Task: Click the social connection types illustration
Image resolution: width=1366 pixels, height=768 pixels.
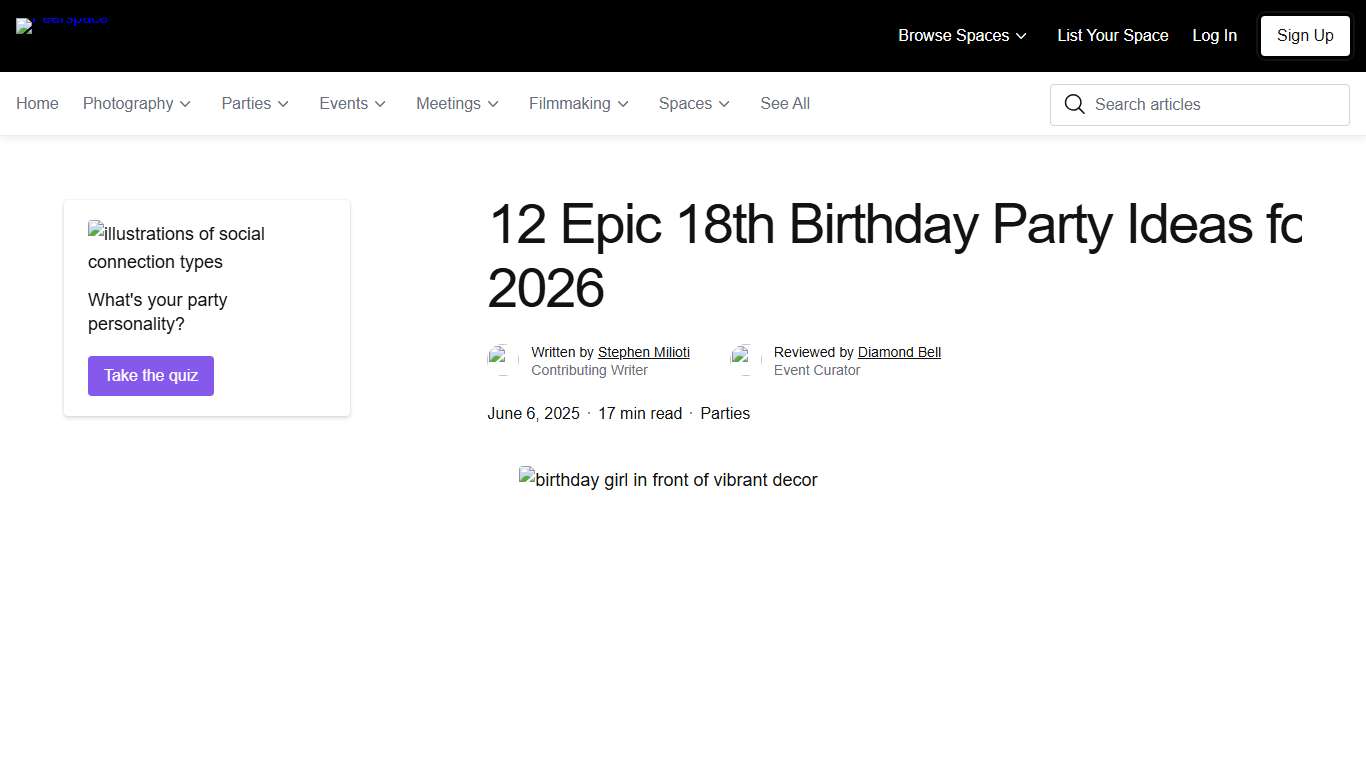Action: point(176,247)
